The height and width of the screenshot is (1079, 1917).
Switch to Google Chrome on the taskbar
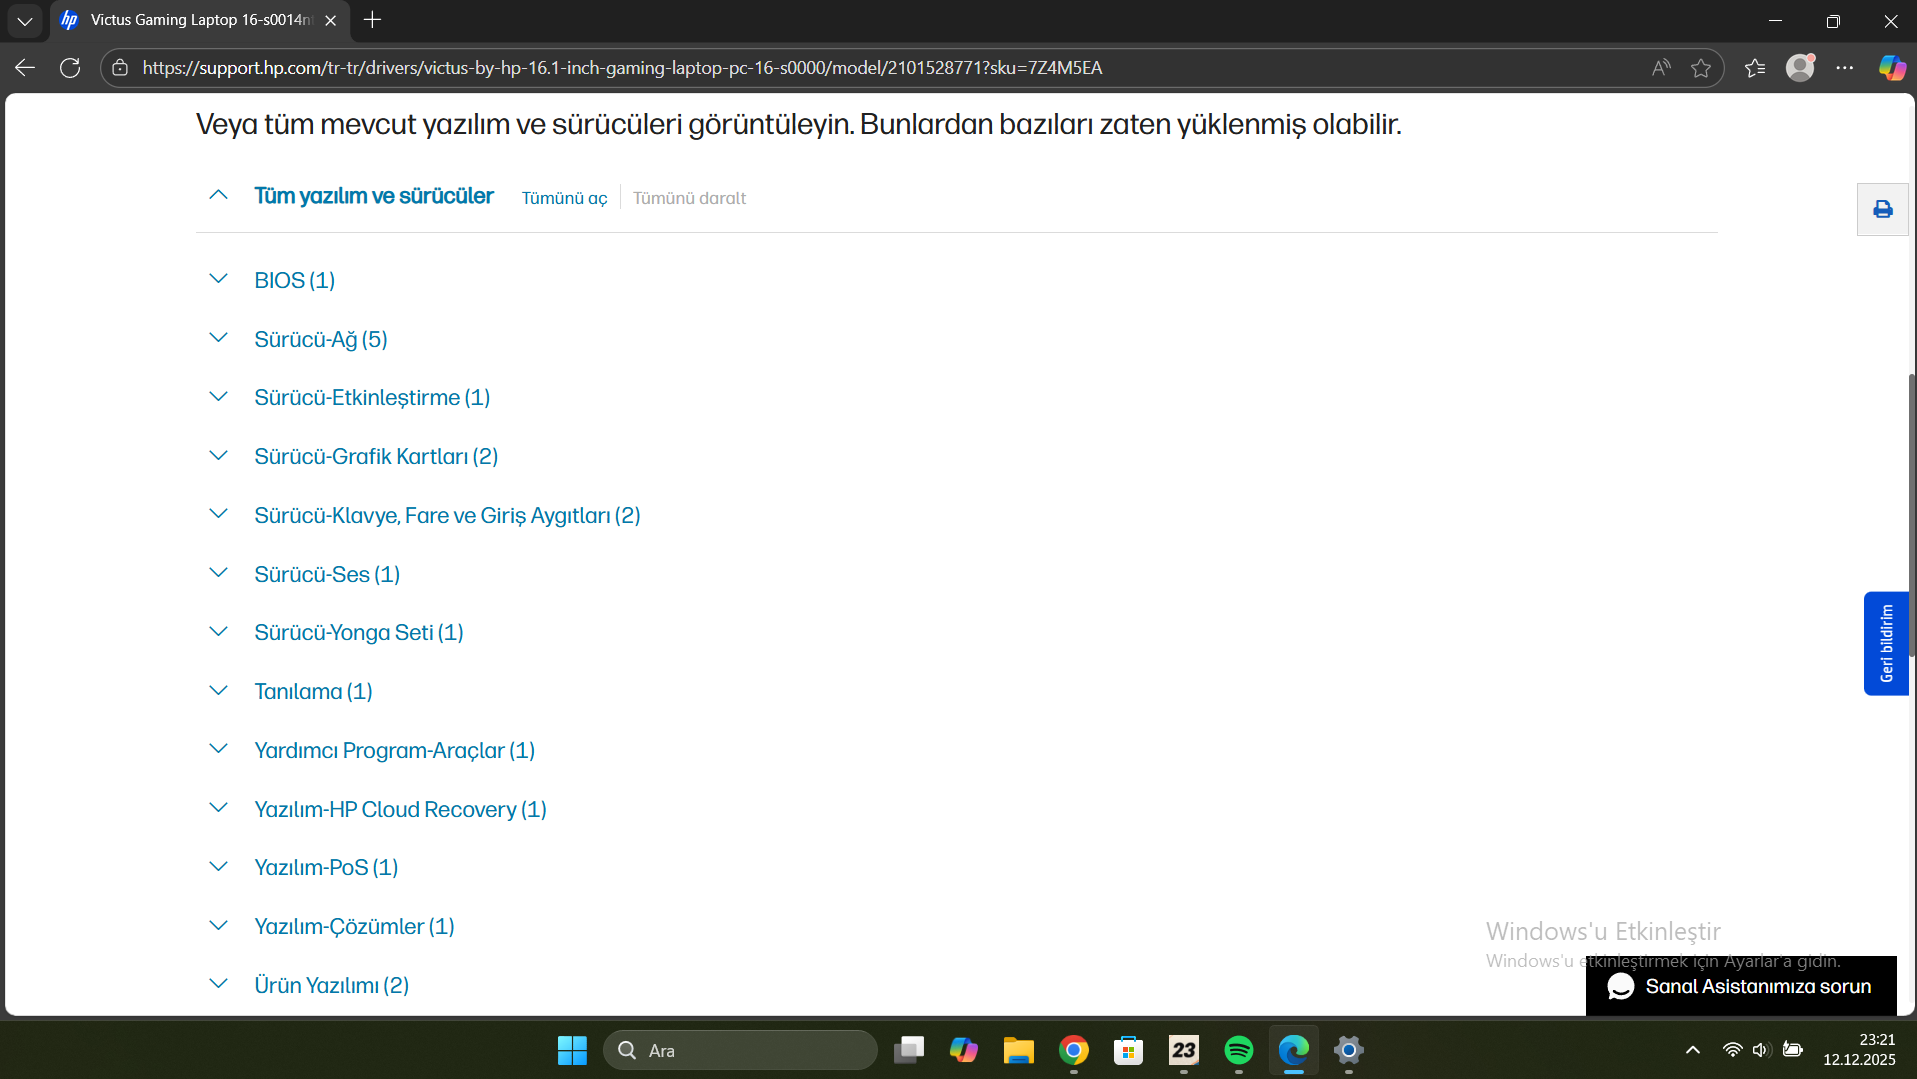click(1074, 1050)
